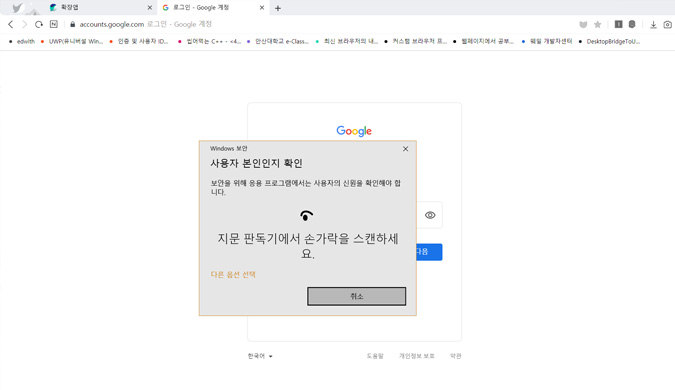Toggle password visibility eye icon
This screenshot has width=675, height=390.
pos(430,215)
